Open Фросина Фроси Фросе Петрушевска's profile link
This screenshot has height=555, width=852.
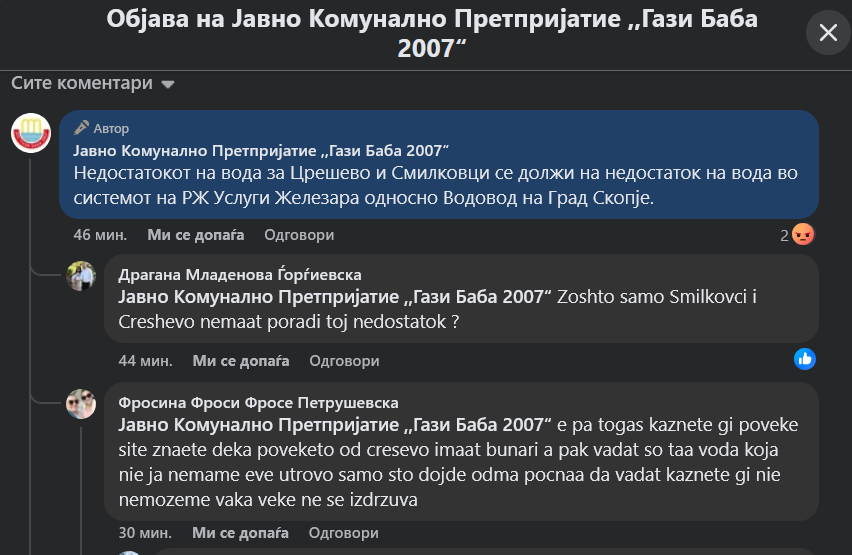258,402
